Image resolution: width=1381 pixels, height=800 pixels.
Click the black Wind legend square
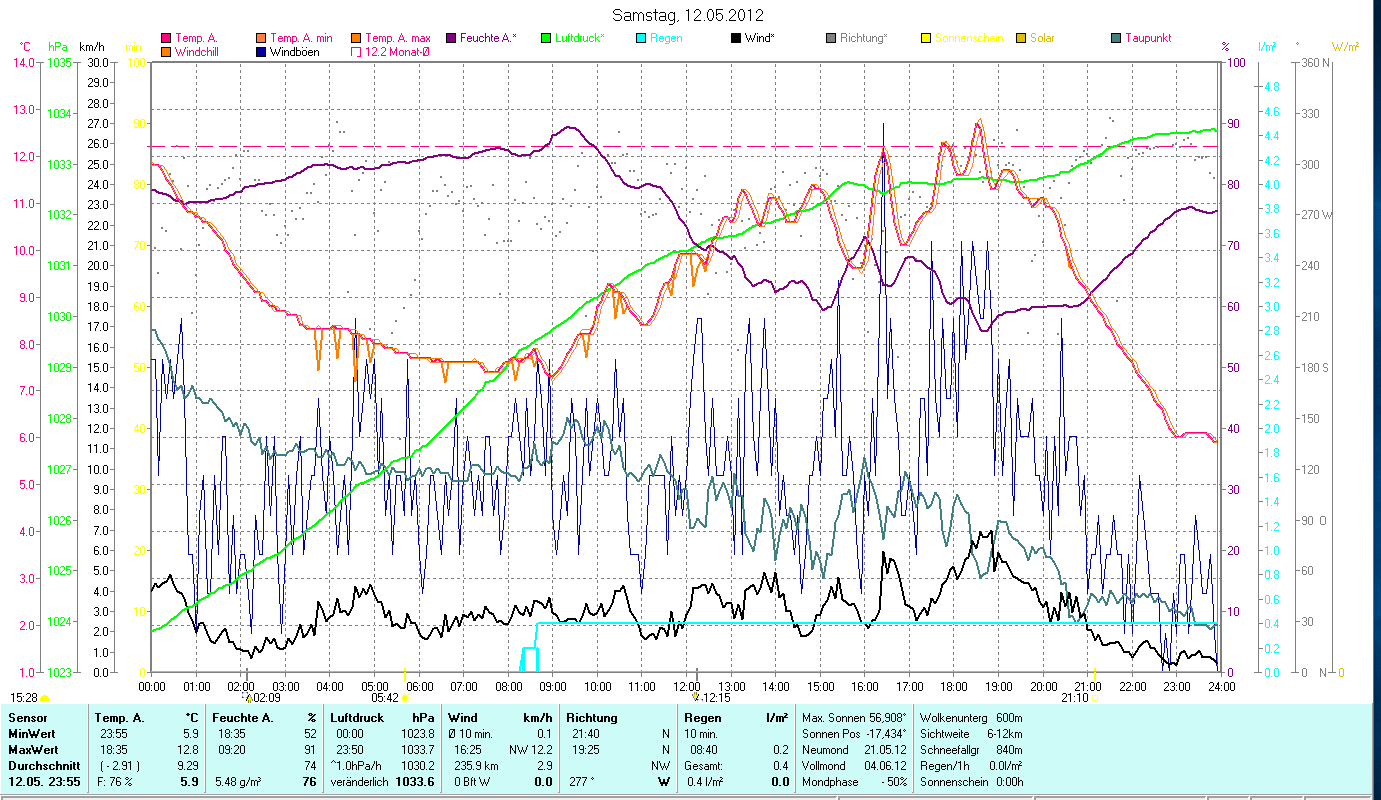click(736, 38)
